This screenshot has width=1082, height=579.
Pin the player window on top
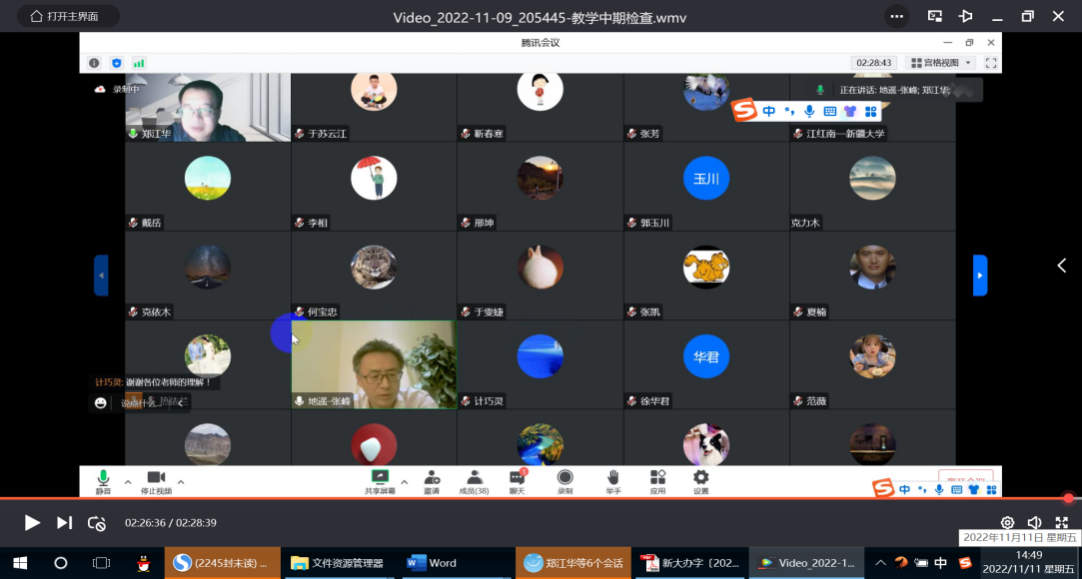(x=965, y=16)
